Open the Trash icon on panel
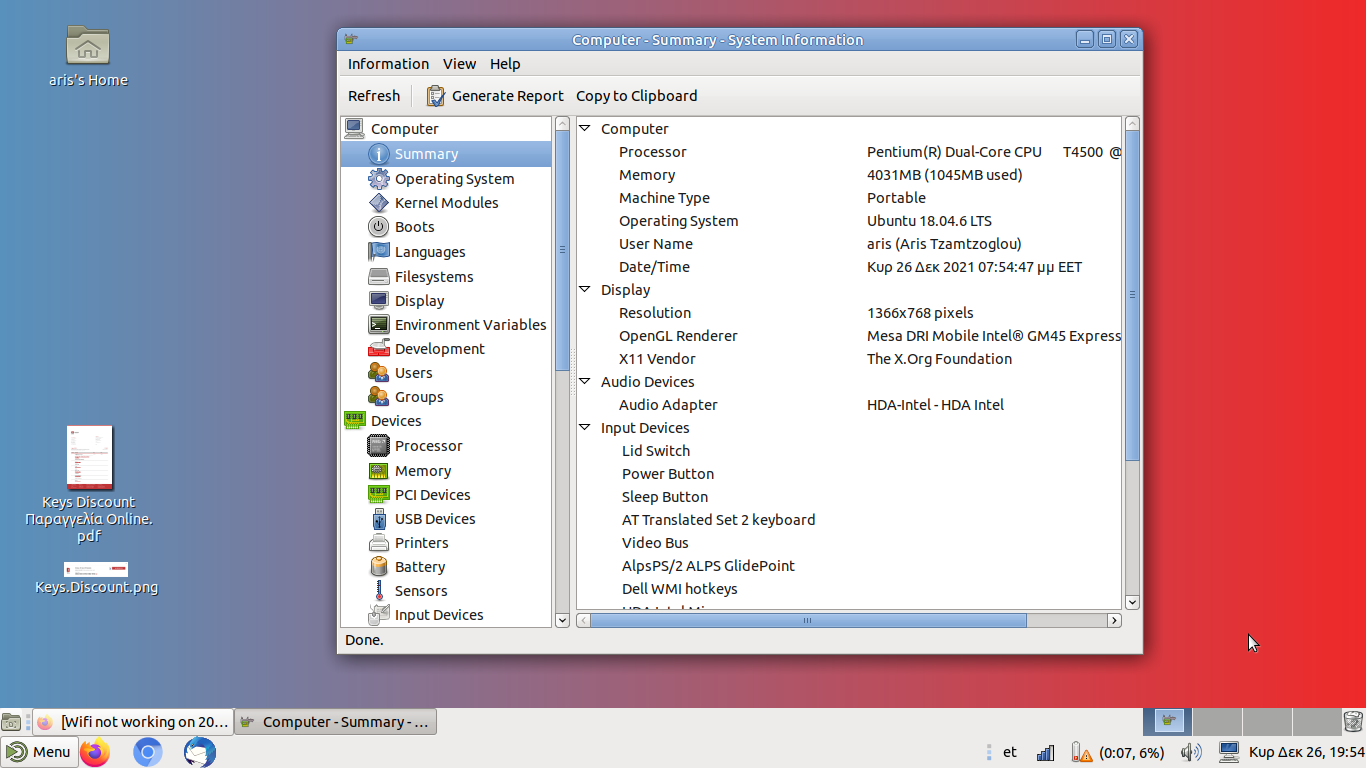Viewport: 1366px width, 768px height. coord(1353,721)
